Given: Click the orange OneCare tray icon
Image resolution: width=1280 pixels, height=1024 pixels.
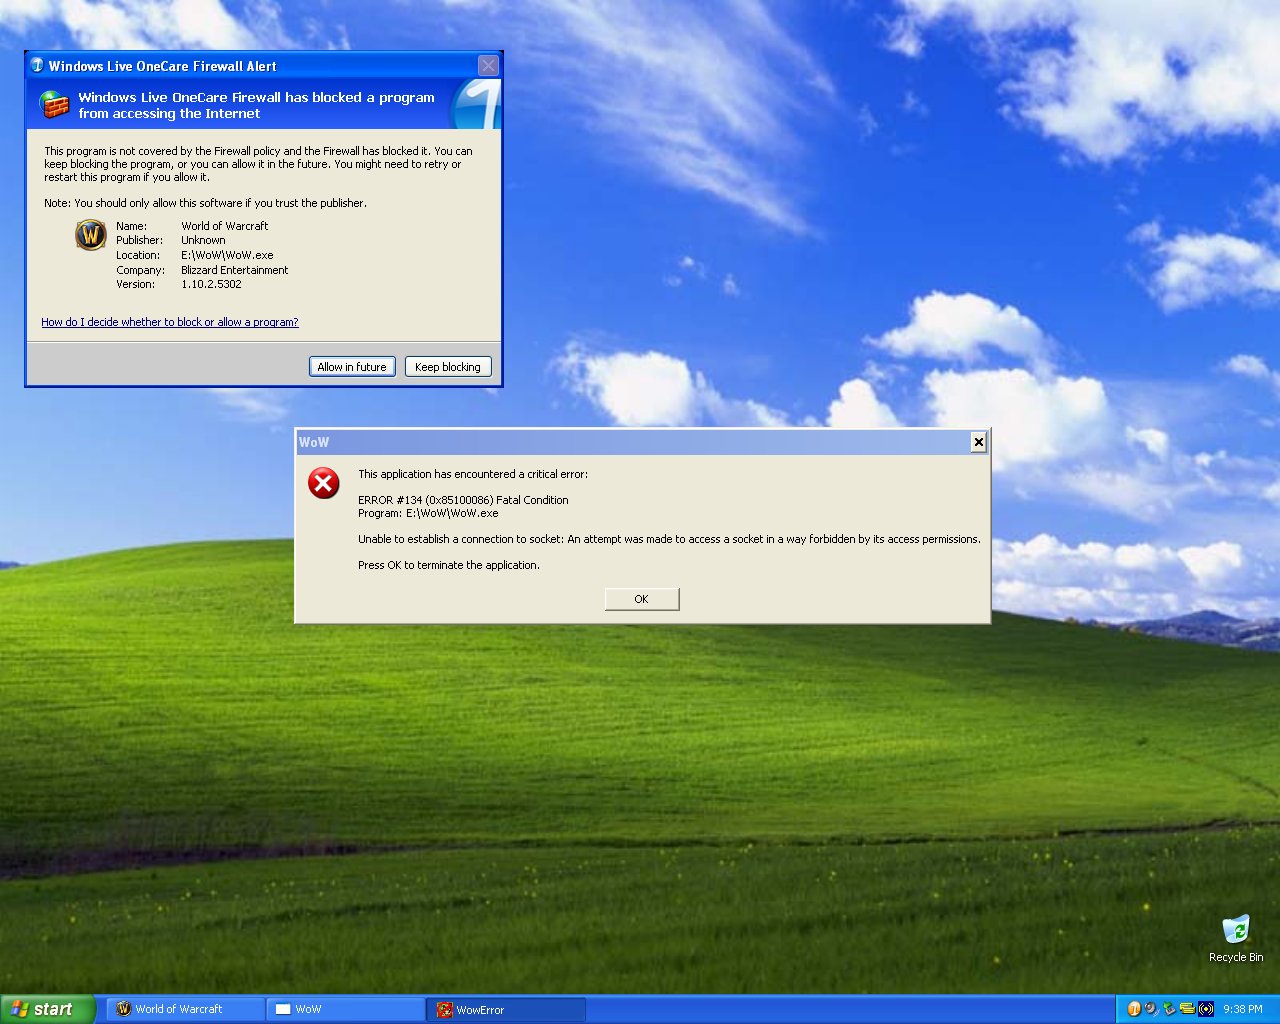Looking at the screenshot, I should tap(1133, 1009).
